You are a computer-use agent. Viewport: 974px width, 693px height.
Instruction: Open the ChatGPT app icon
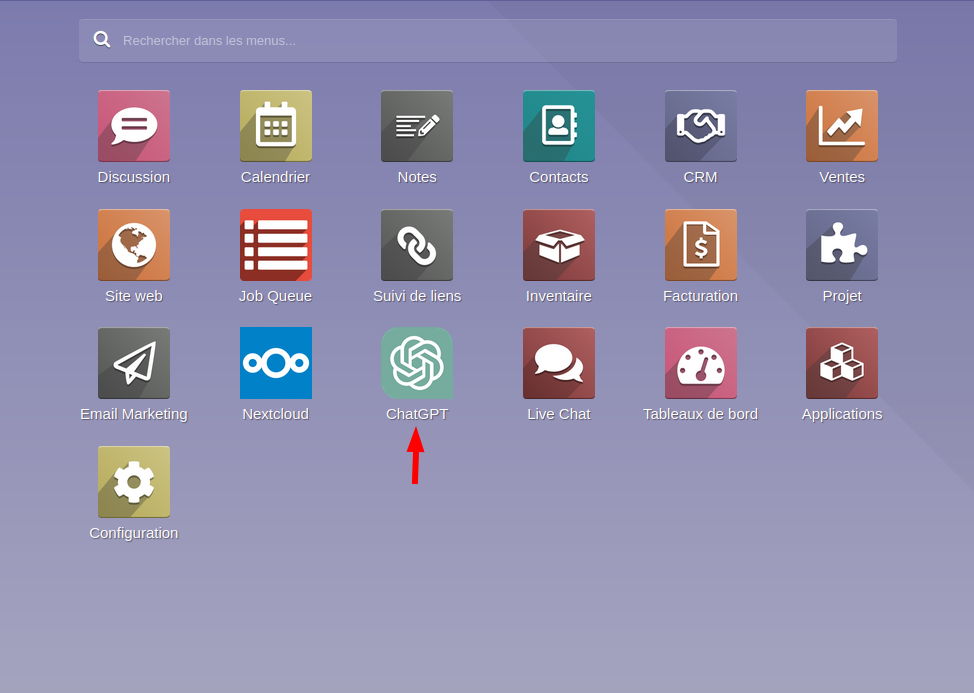pyautogui.click(x=417, y=363)
